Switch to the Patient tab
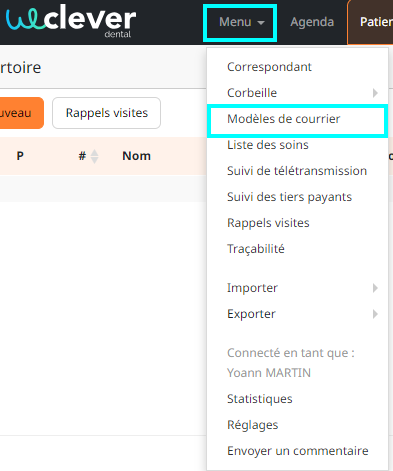The width and height of the screenshot is (393, 471). click(370, 22)
